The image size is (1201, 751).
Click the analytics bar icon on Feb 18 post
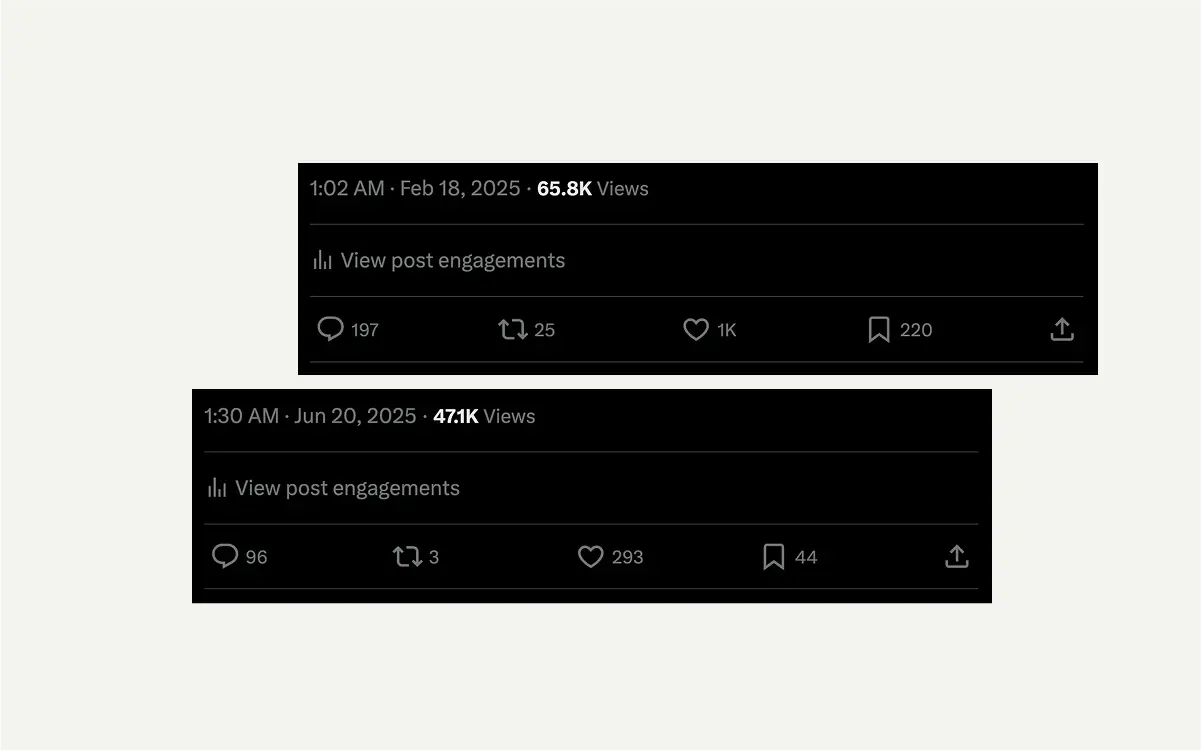pos(322,261)
